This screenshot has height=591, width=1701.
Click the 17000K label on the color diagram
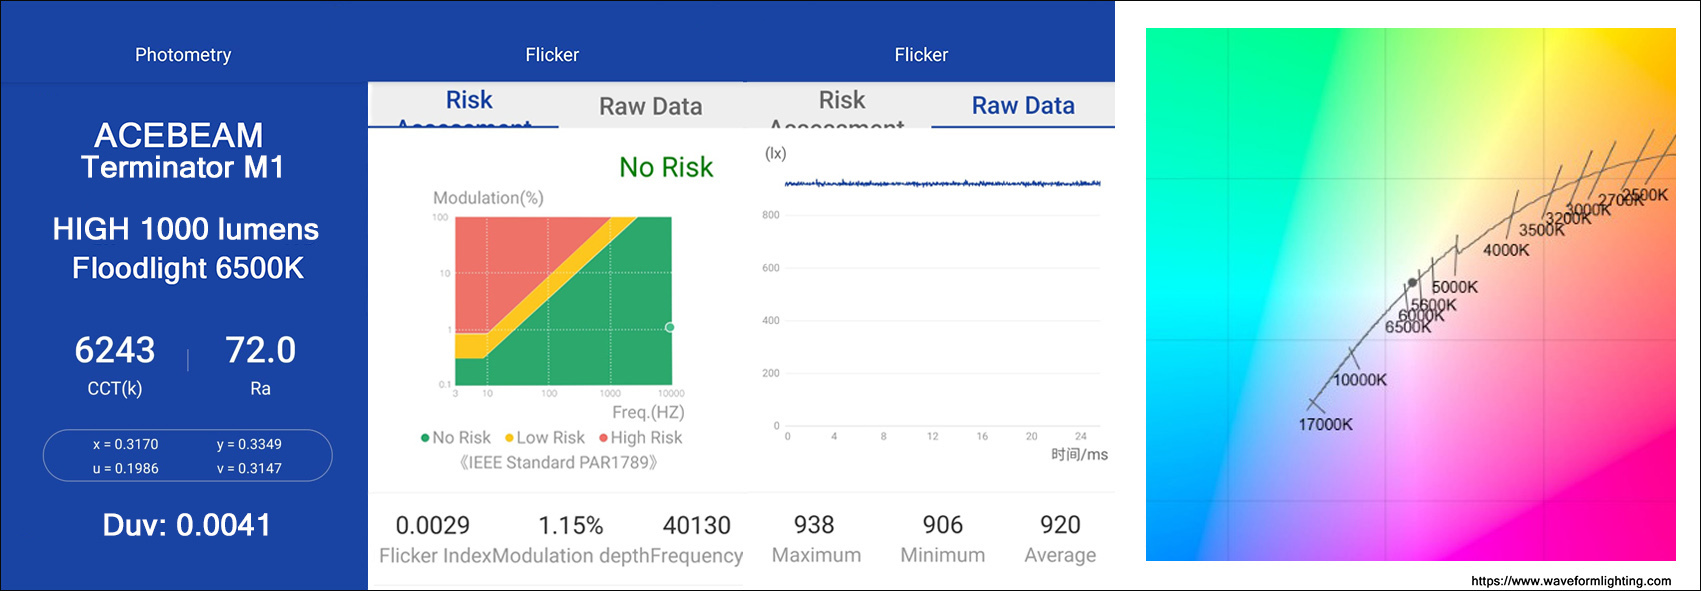click(x=1325, y=424)
